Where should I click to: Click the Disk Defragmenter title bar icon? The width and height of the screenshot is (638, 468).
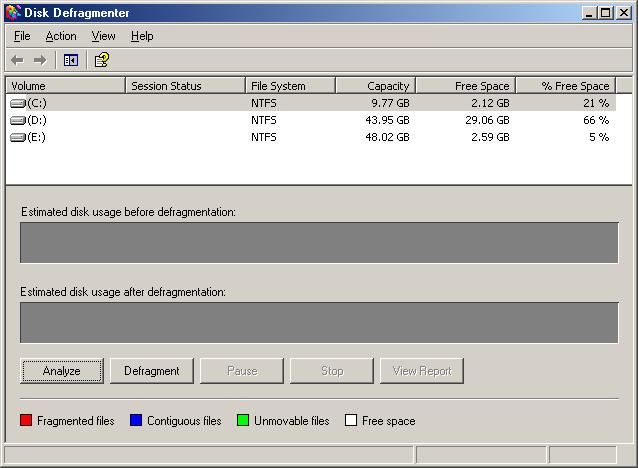[13, 13]
